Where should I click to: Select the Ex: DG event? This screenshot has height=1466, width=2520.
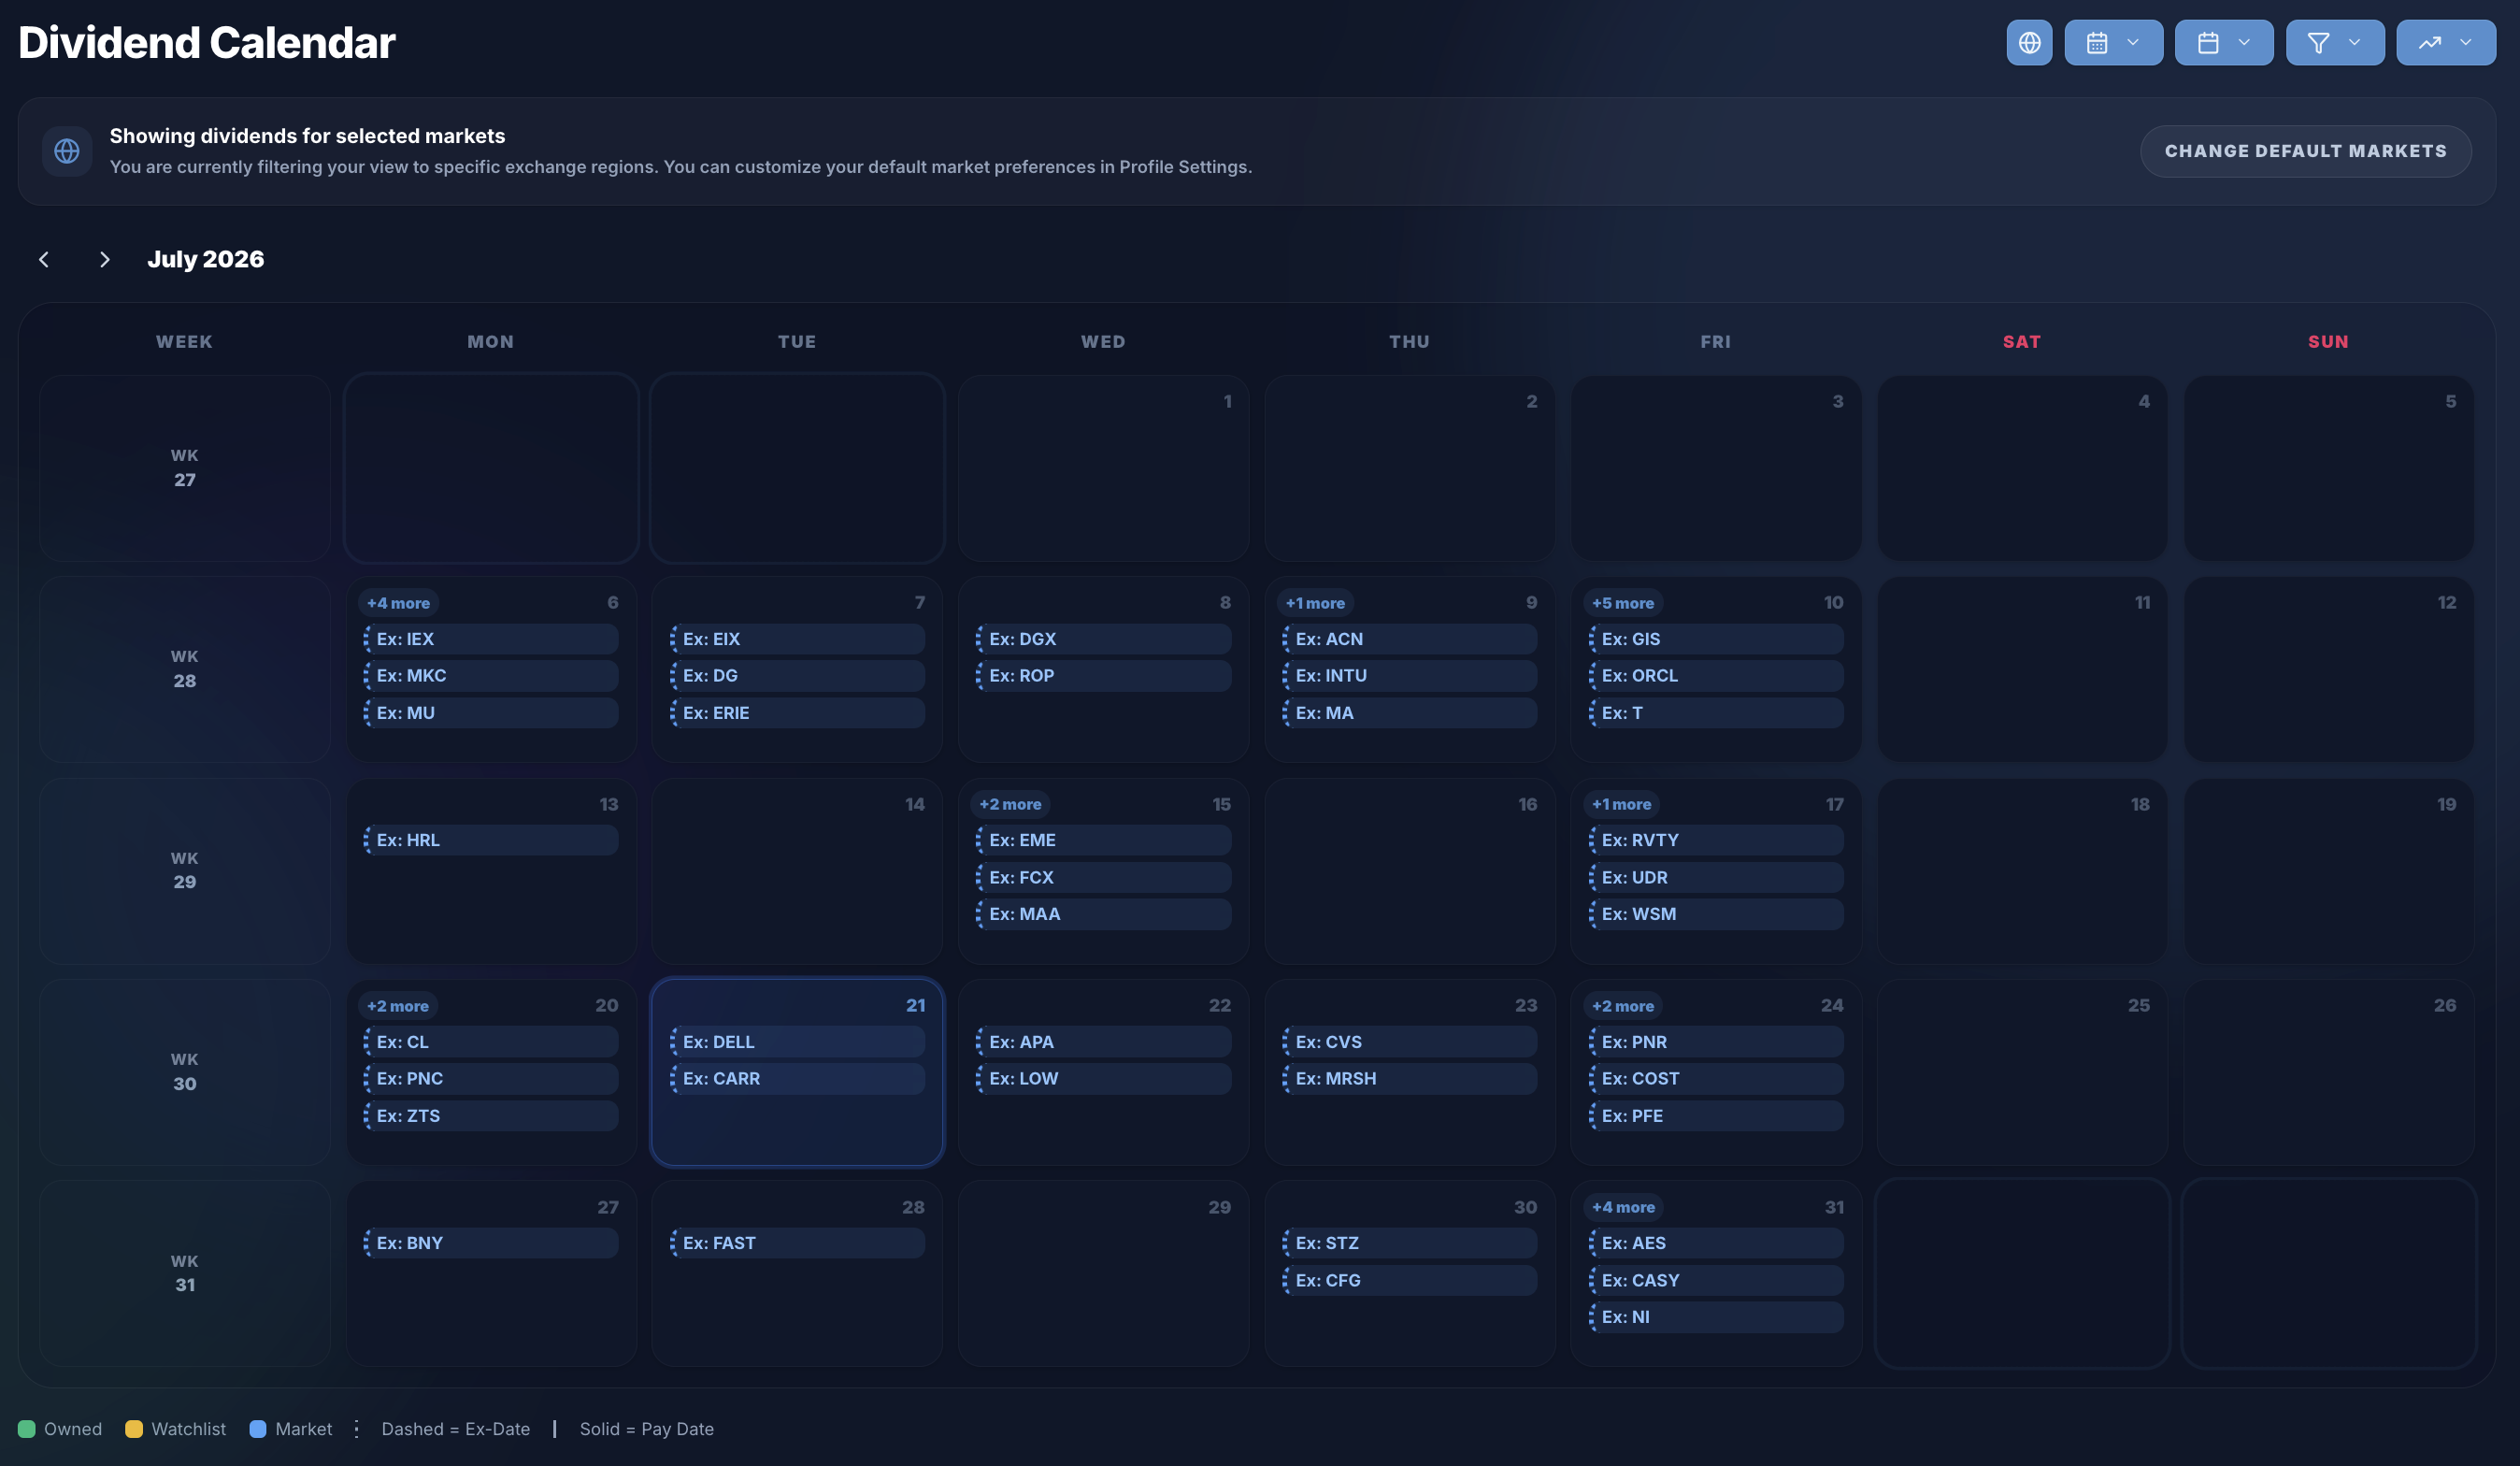(x=797, y=676)
